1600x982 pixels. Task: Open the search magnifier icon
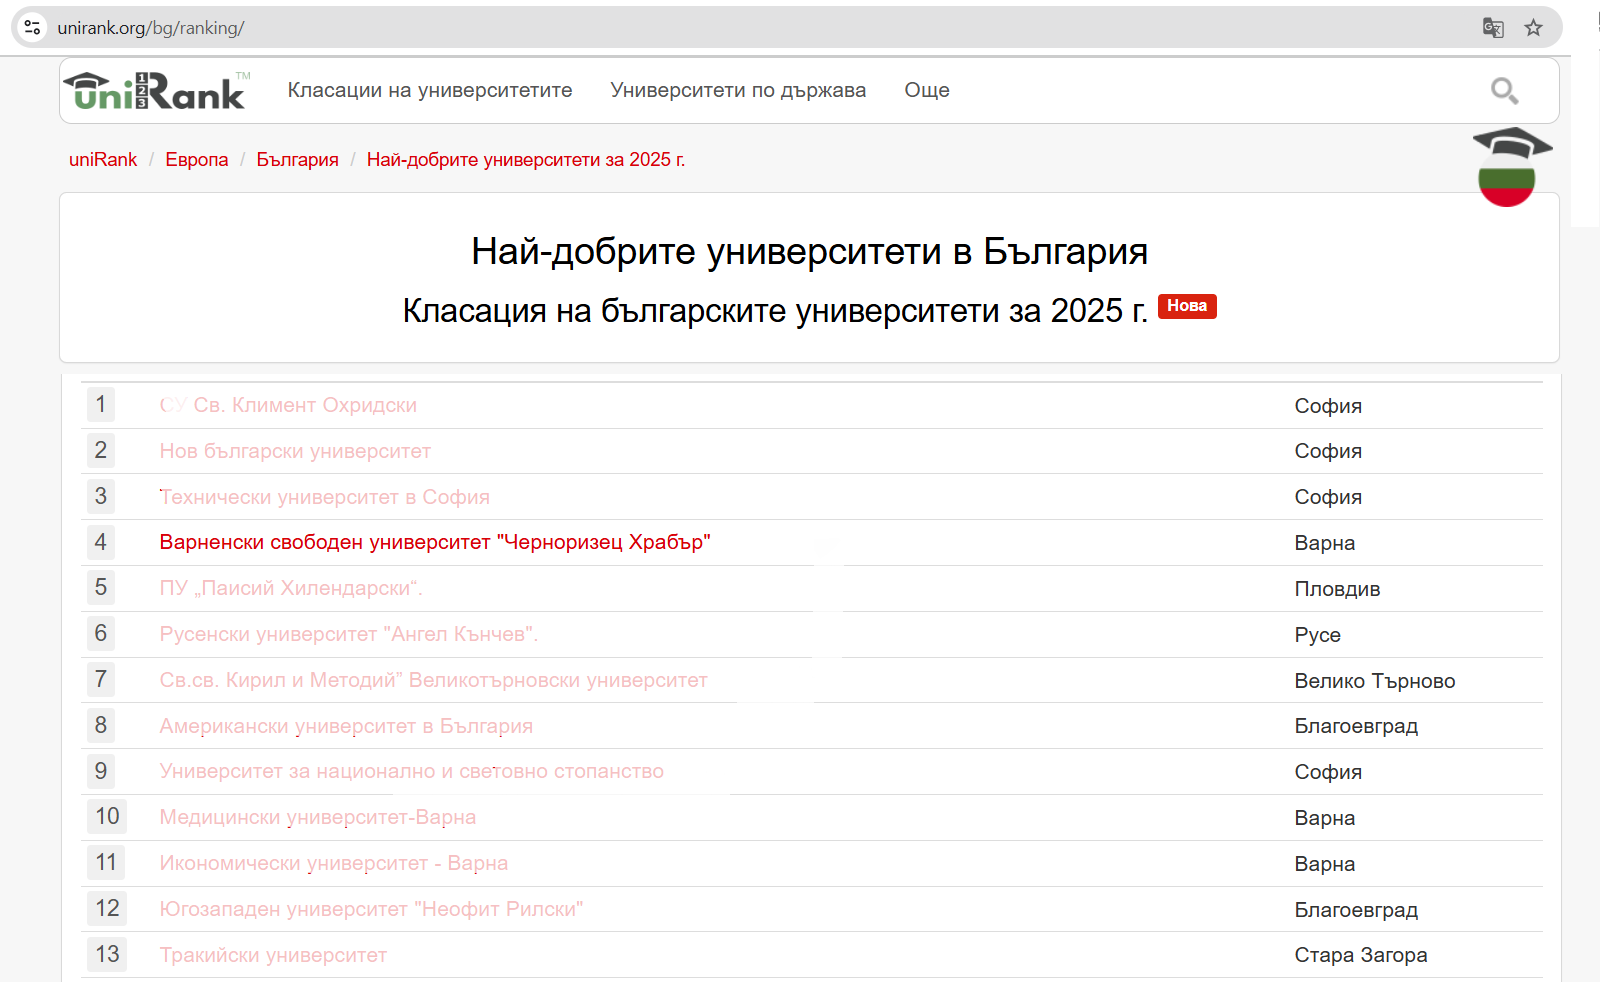(1504, 91)
